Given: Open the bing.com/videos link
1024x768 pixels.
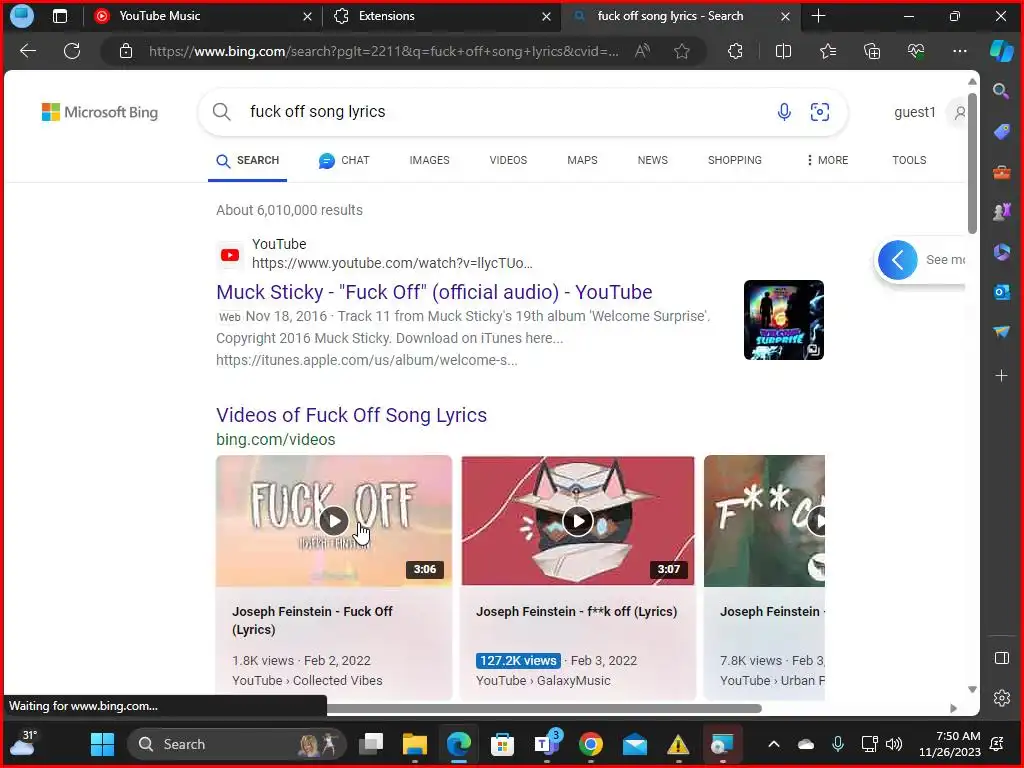Looking at the screenshot, I should pos(276,440).
